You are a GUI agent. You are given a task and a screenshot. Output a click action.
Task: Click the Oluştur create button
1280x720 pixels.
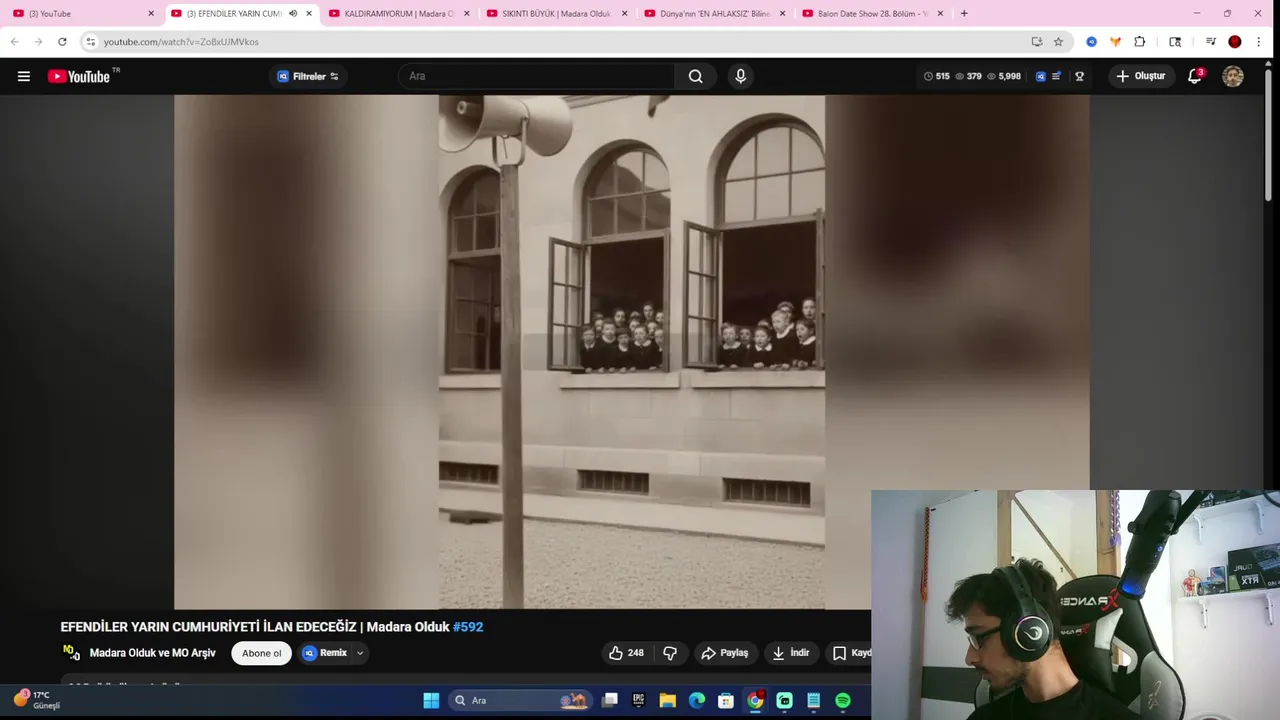pyautogui.click(x=1141, y=76)
